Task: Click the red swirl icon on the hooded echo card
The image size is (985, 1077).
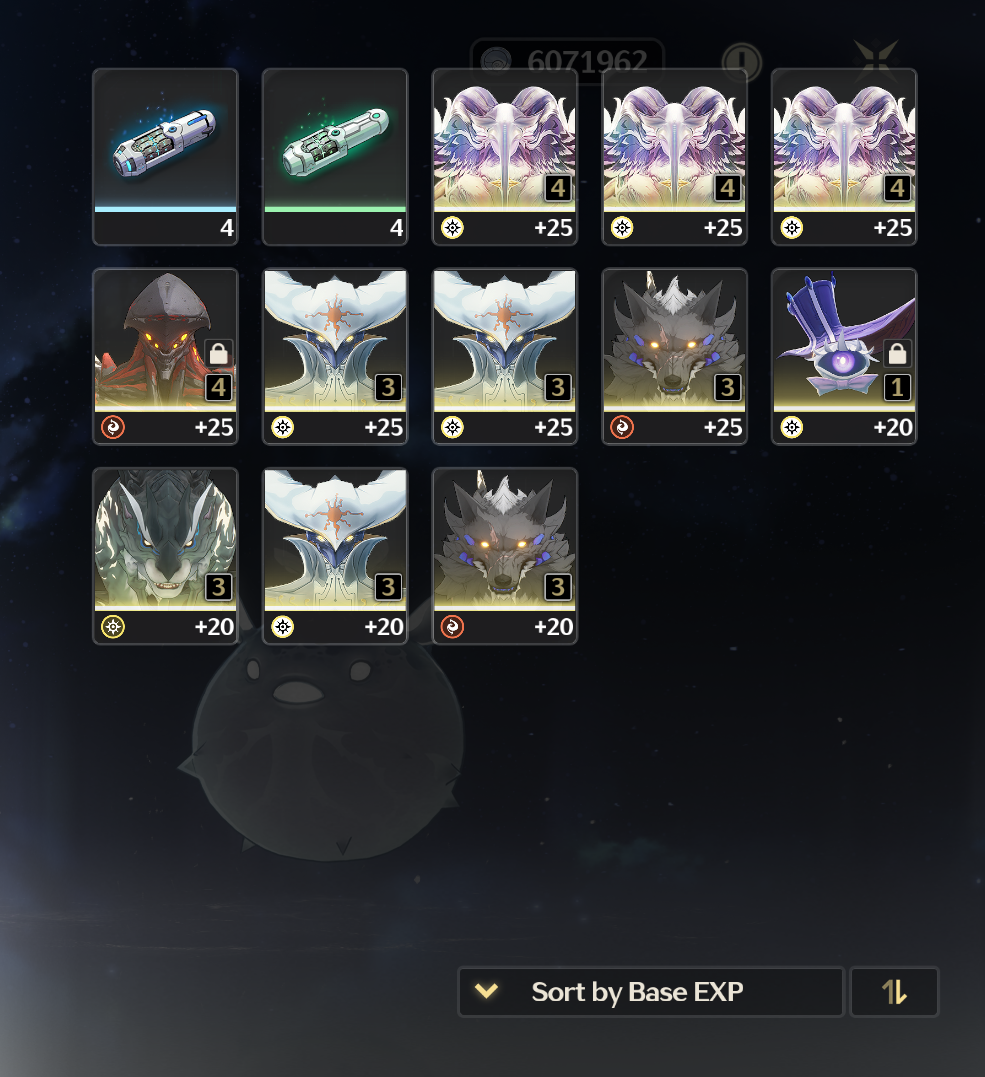Action: pos(113,427)
